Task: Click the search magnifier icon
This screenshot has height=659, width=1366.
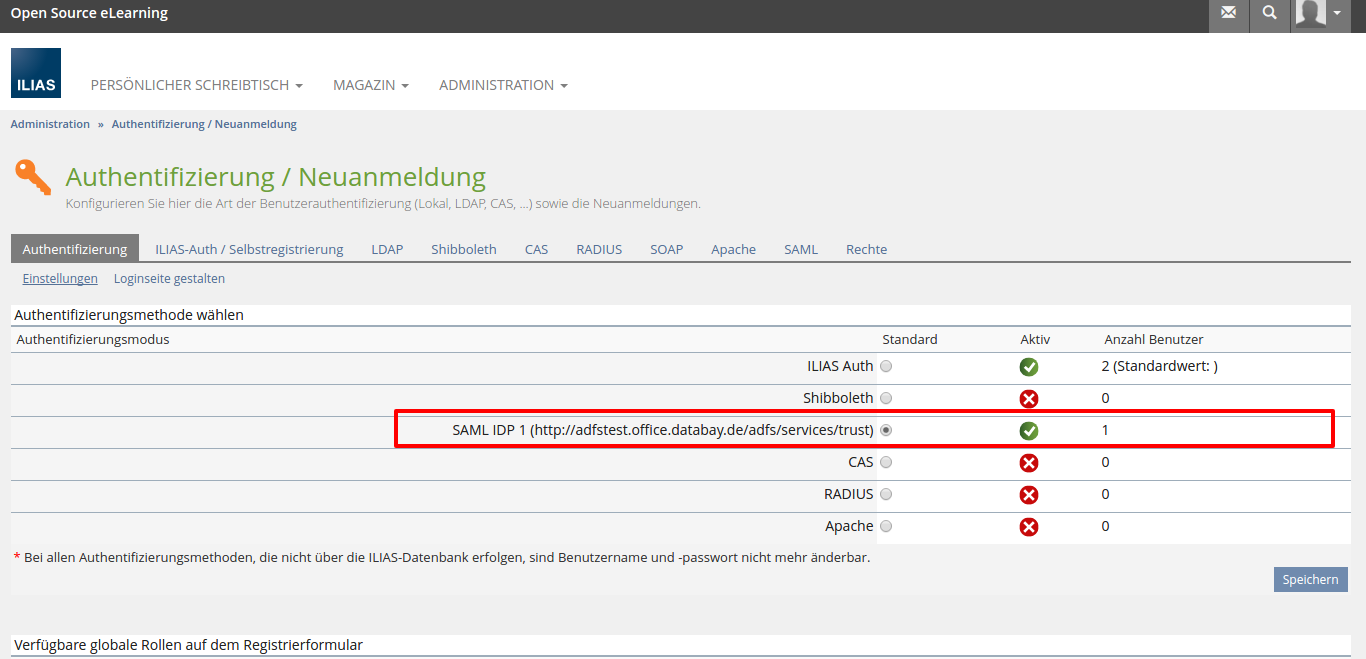Action: [x=1269, y=13]
